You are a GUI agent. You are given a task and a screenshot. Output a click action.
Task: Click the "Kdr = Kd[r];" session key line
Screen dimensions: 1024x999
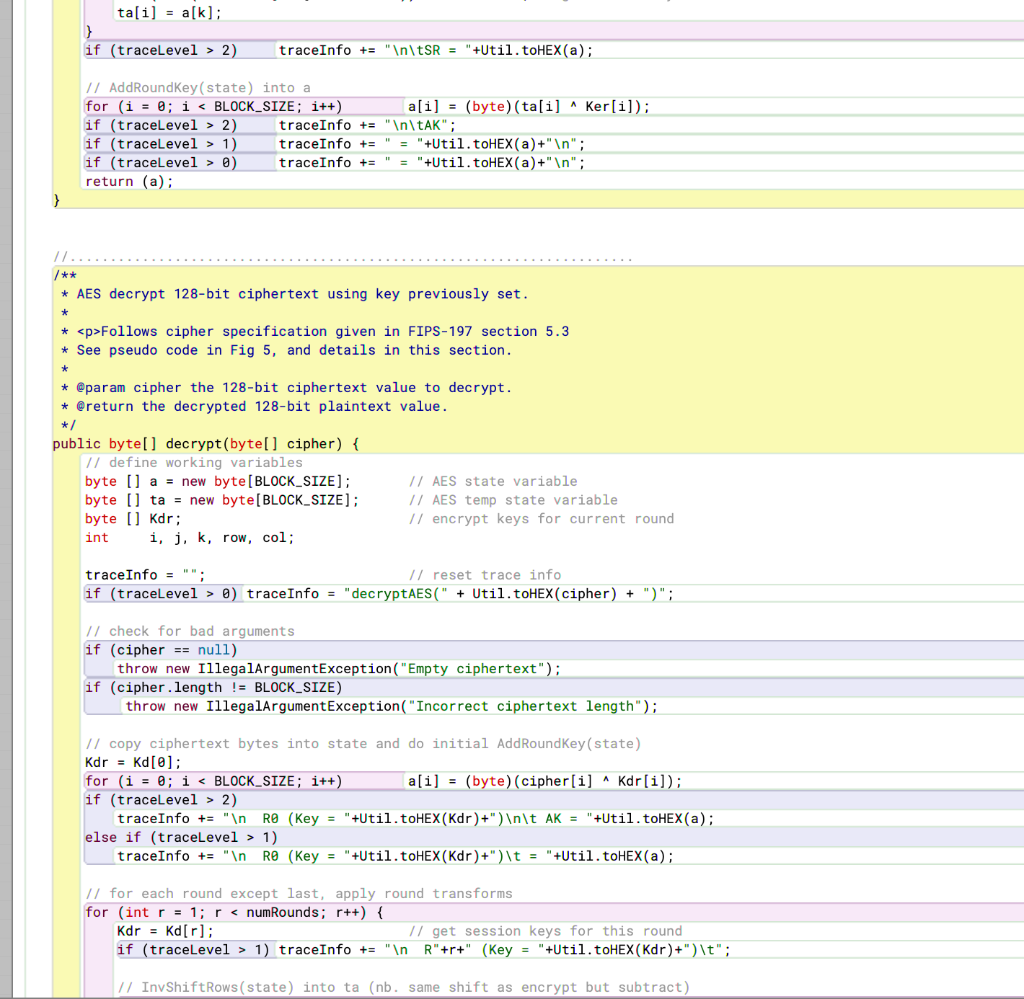click(150, 931)
